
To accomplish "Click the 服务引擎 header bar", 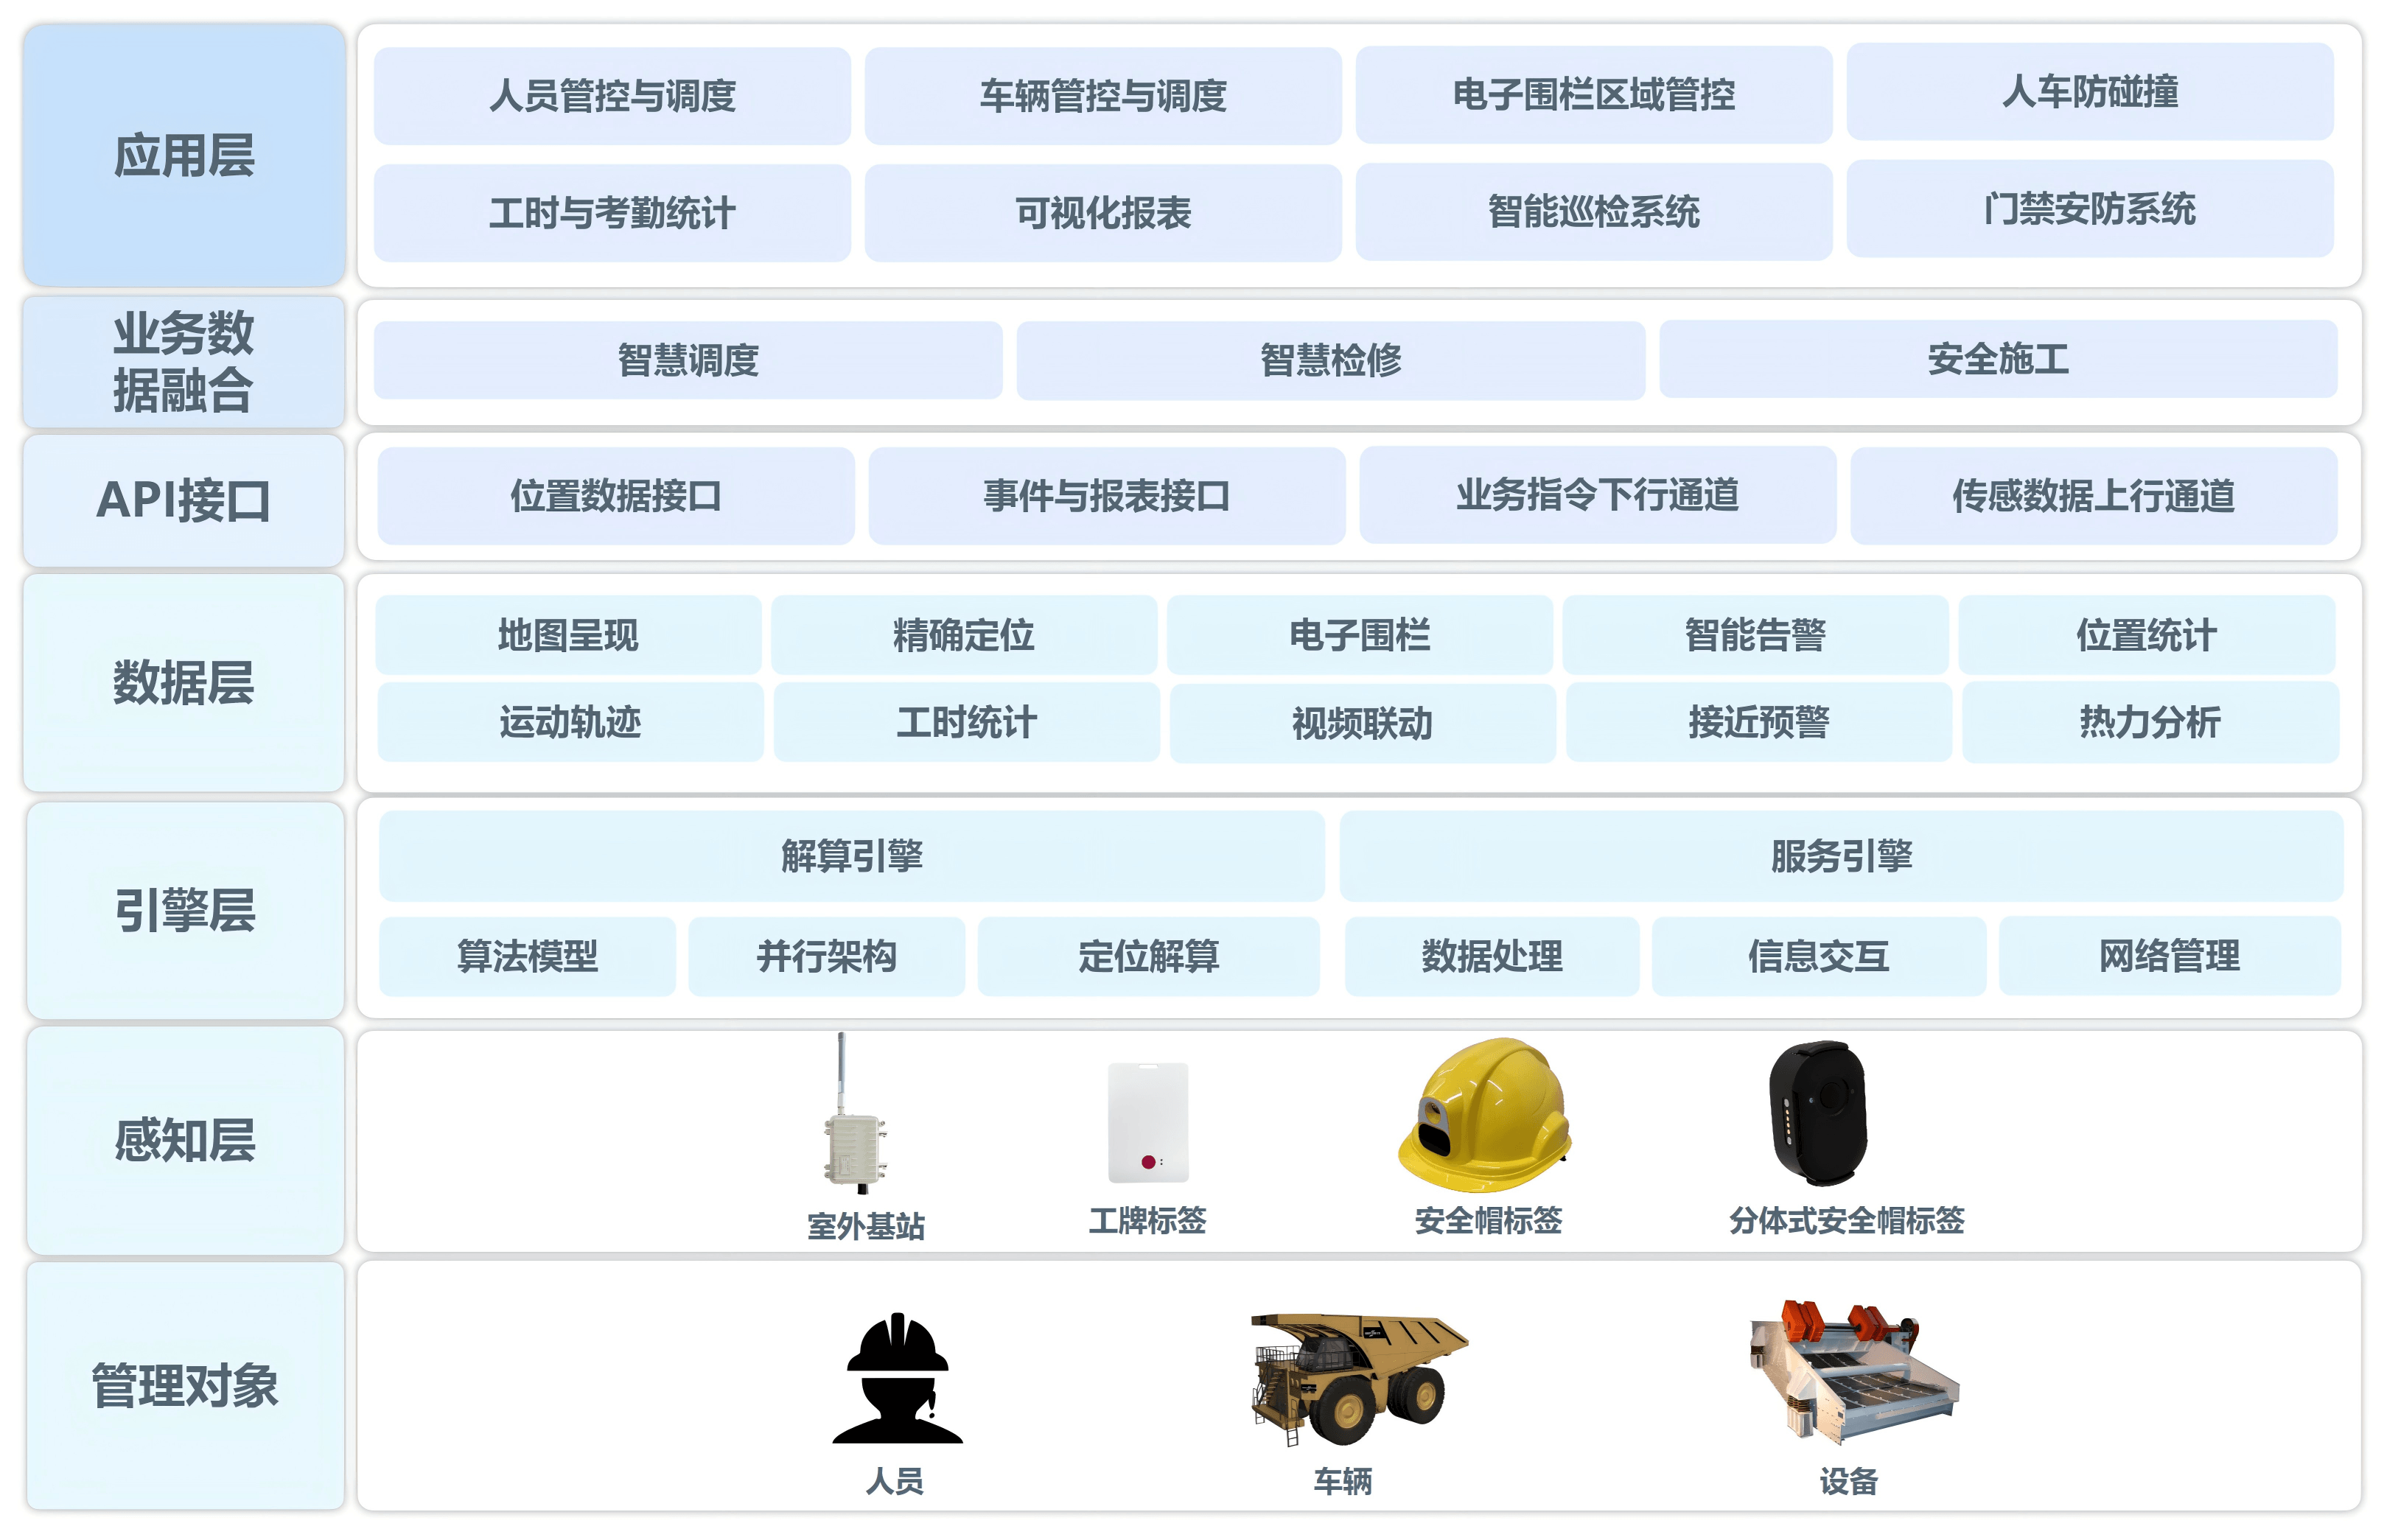I will [1842, 856].
